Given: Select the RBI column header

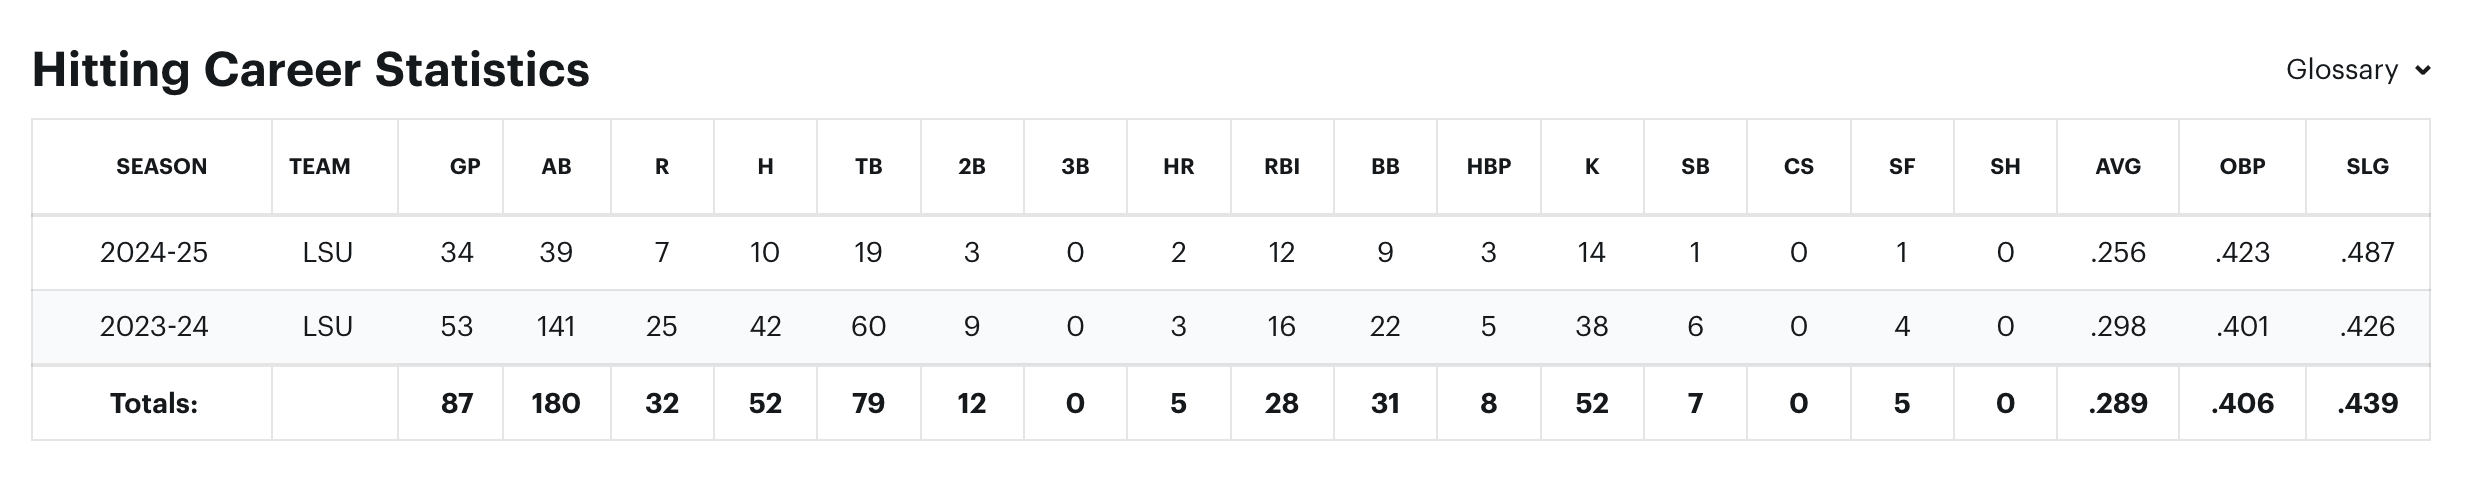Looking at the screenshot, I should click(1282, 167).
